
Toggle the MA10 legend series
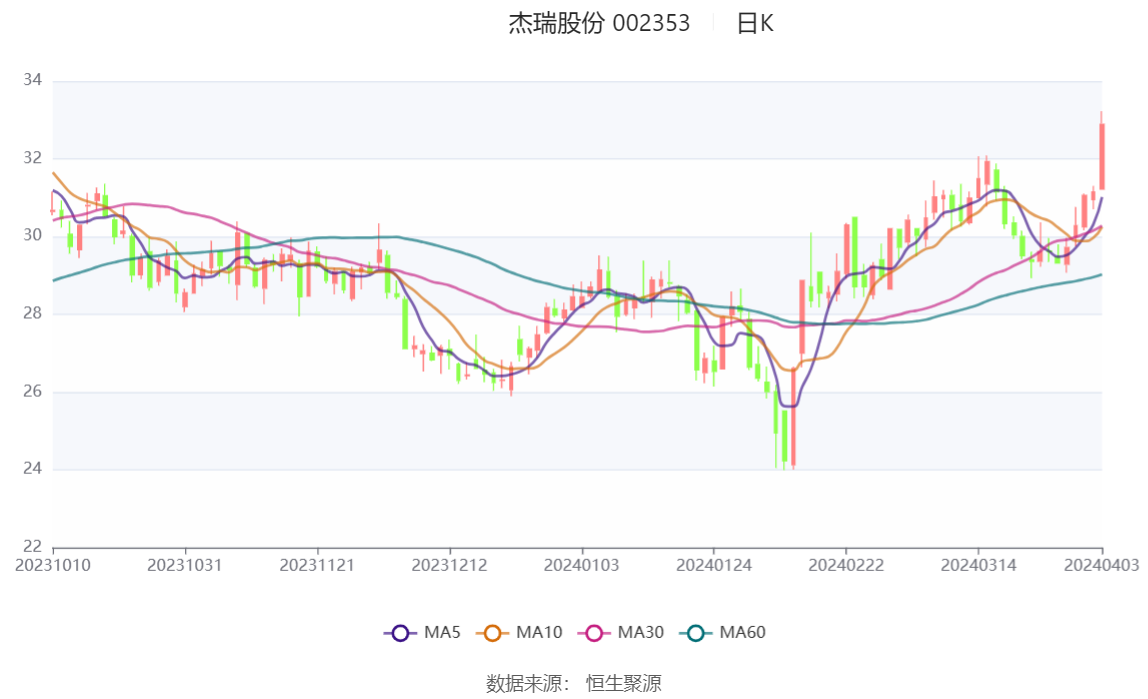click(519, 632)
